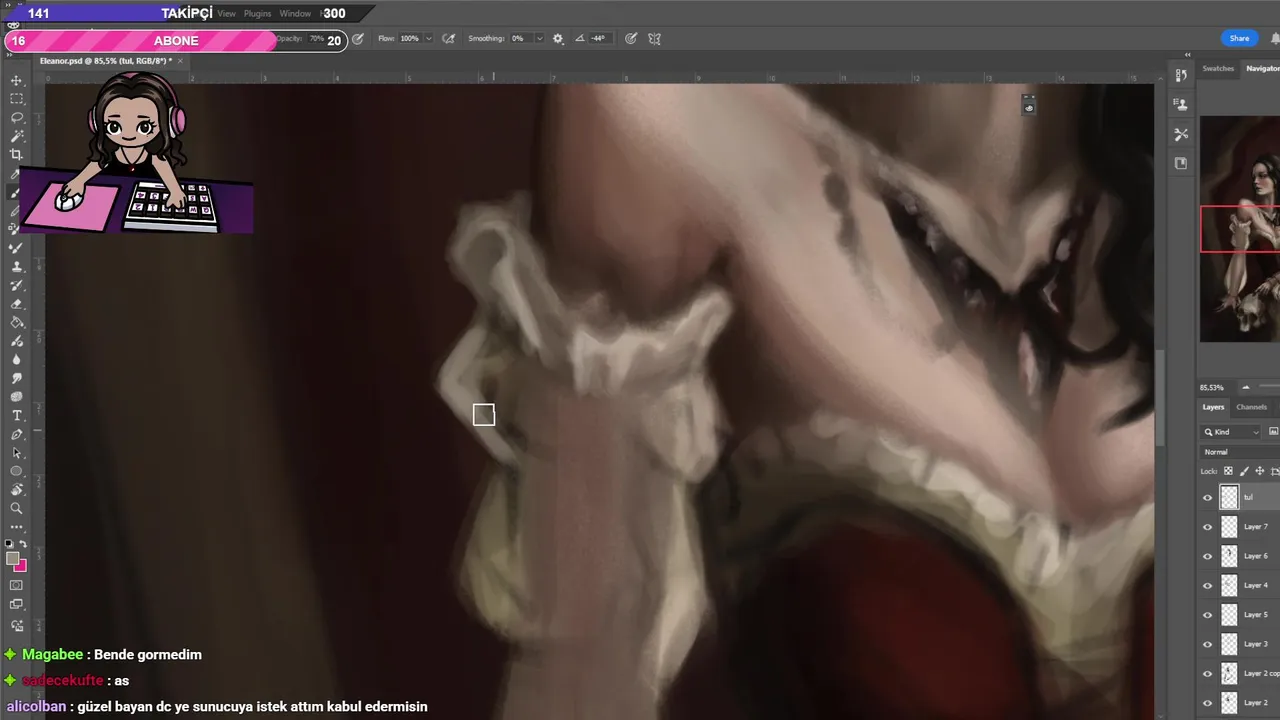Select the Zoom magnifier tool
The width and height of the screenshot is (1280, 720).
click(x=16, y=508)
